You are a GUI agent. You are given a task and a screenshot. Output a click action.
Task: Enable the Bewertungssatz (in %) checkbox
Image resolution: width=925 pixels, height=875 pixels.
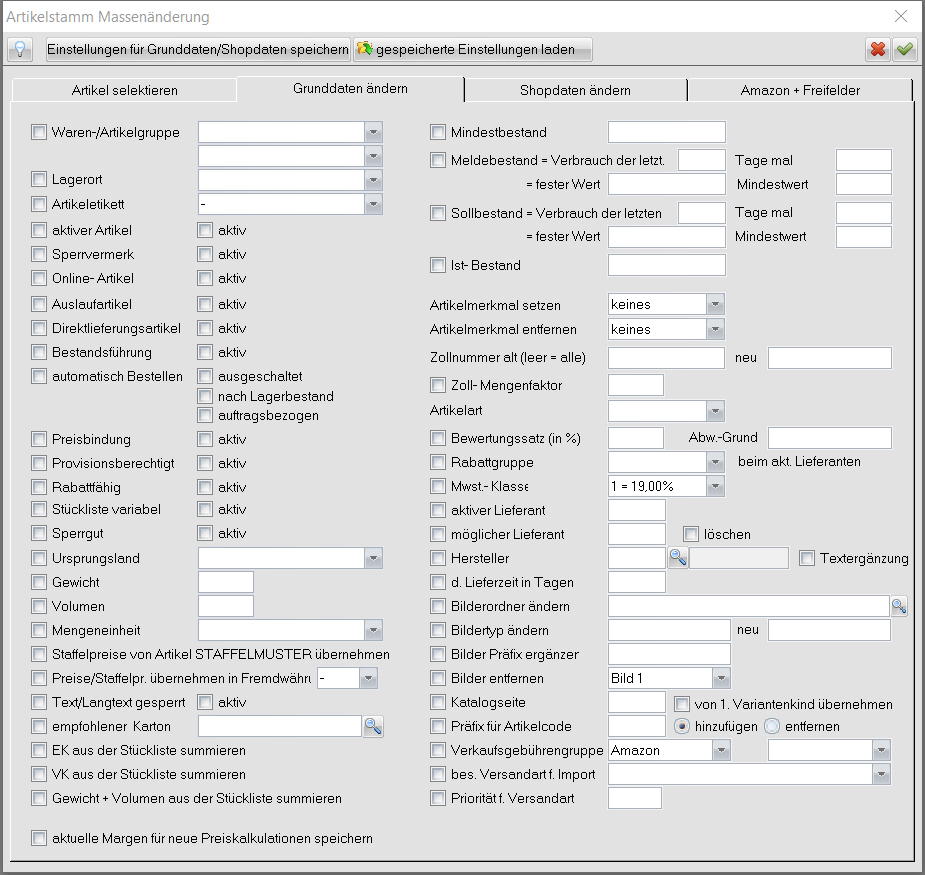pos(438,438)
